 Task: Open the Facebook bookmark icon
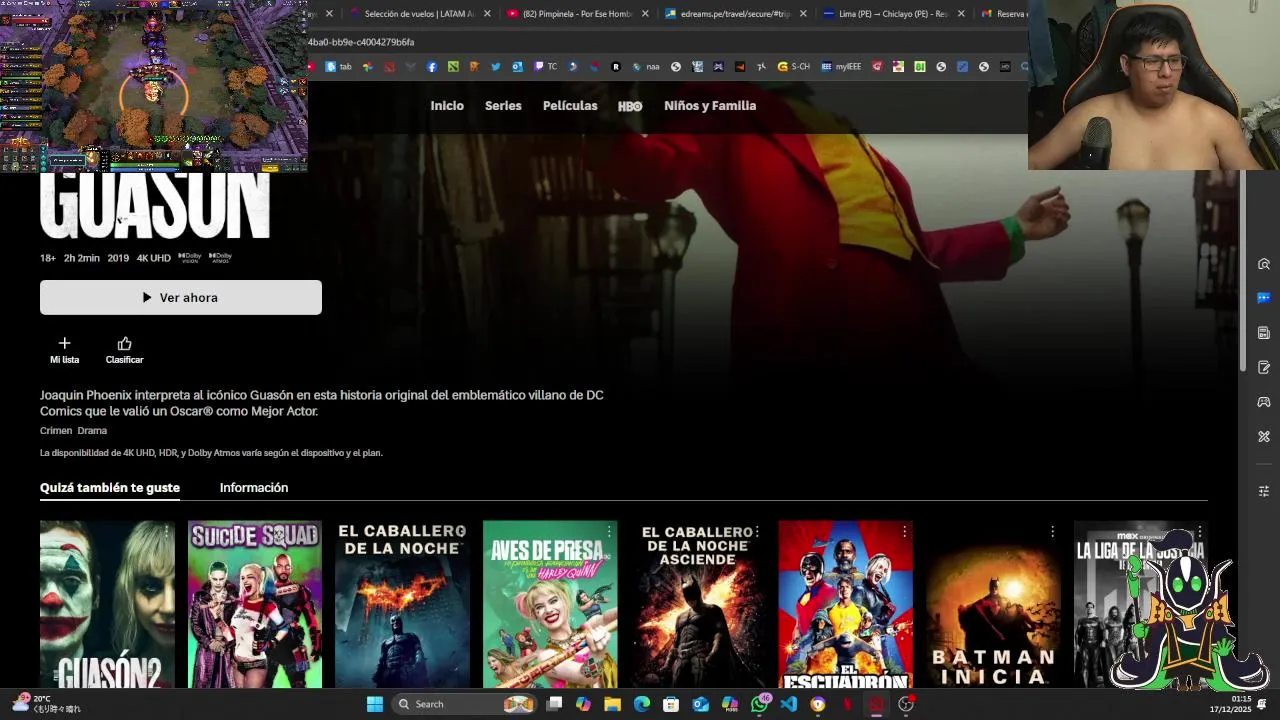(x=432, y=67)
